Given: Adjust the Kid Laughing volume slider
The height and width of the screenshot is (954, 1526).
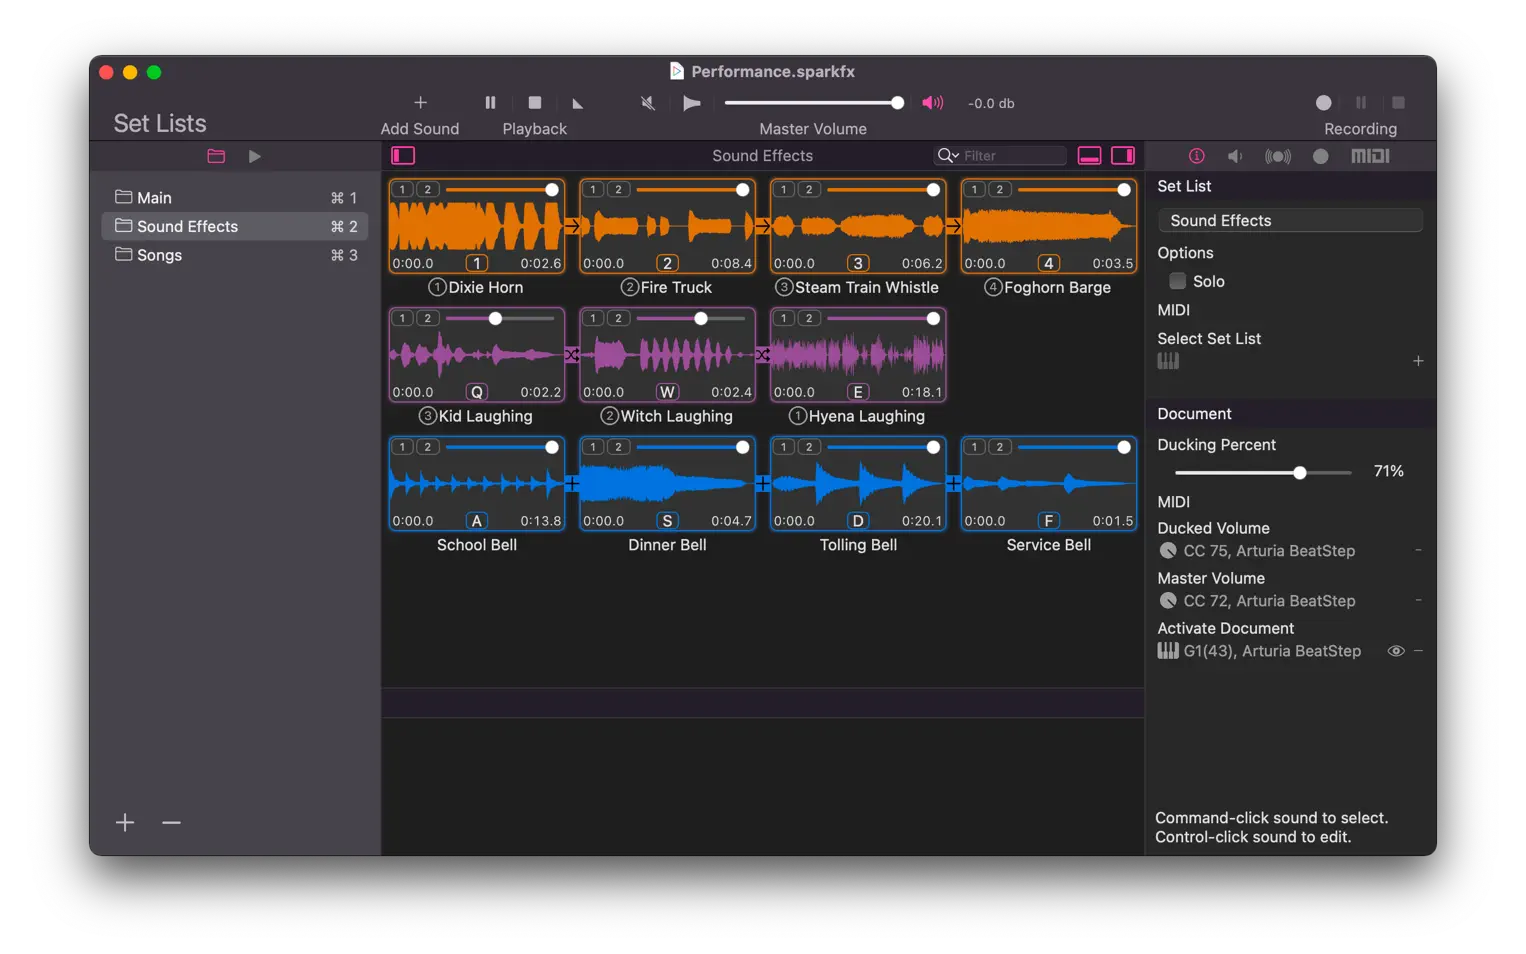Looking at the screenshot, I should click(500, 318).
